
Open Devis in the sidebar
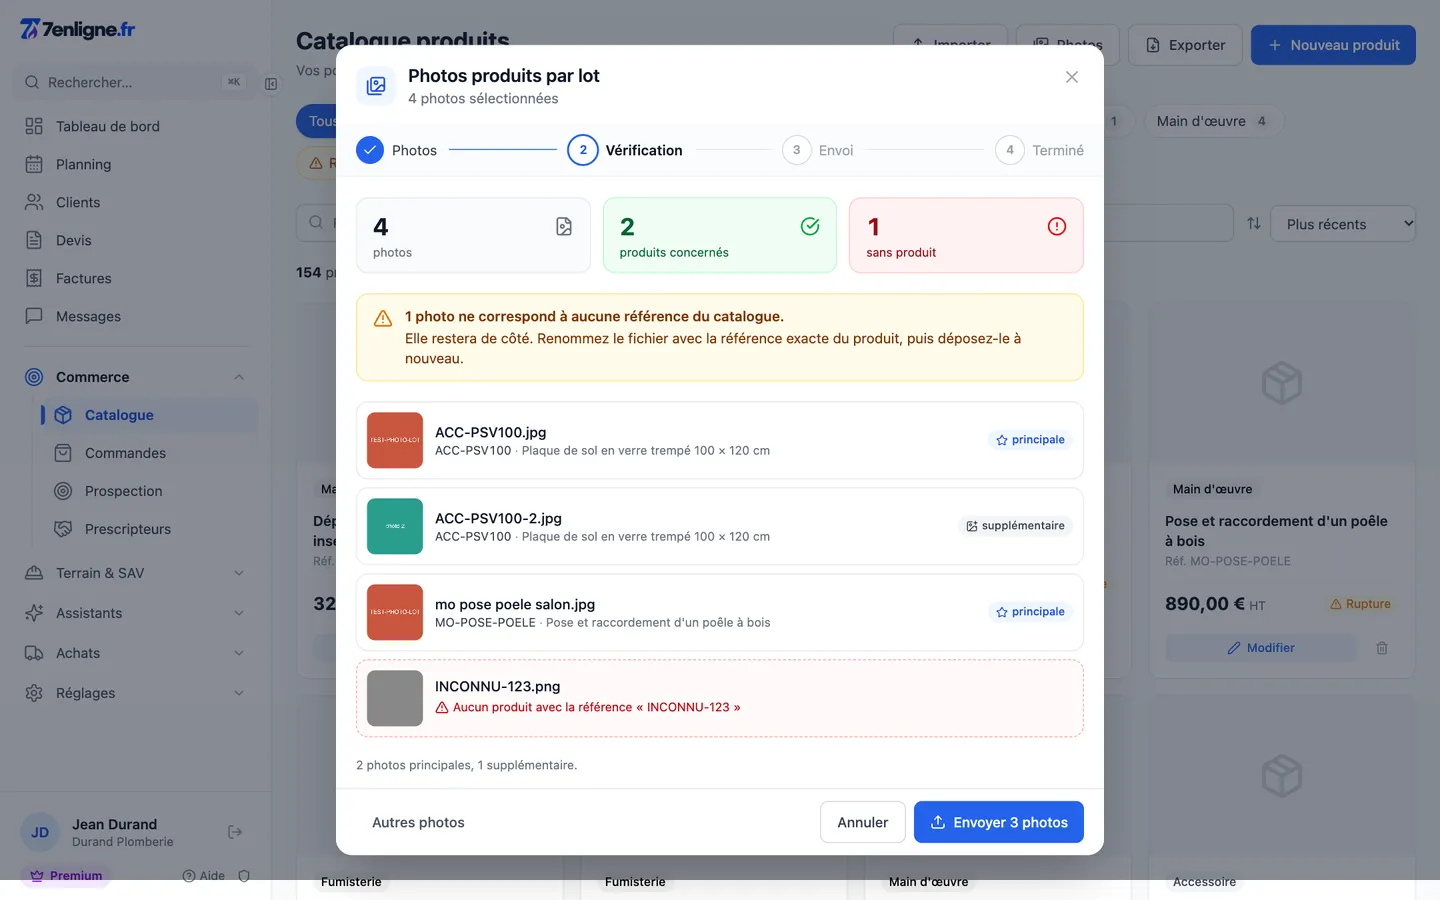135,240
